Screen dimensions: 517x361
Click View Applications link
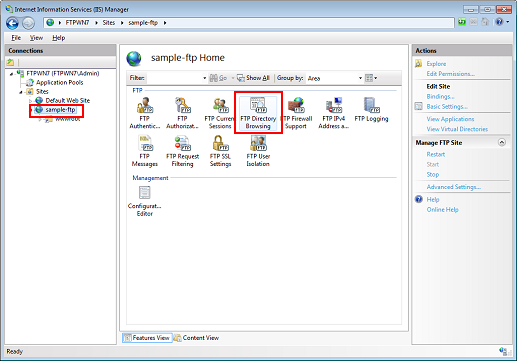pyautogui.click(x=450, y=119)
